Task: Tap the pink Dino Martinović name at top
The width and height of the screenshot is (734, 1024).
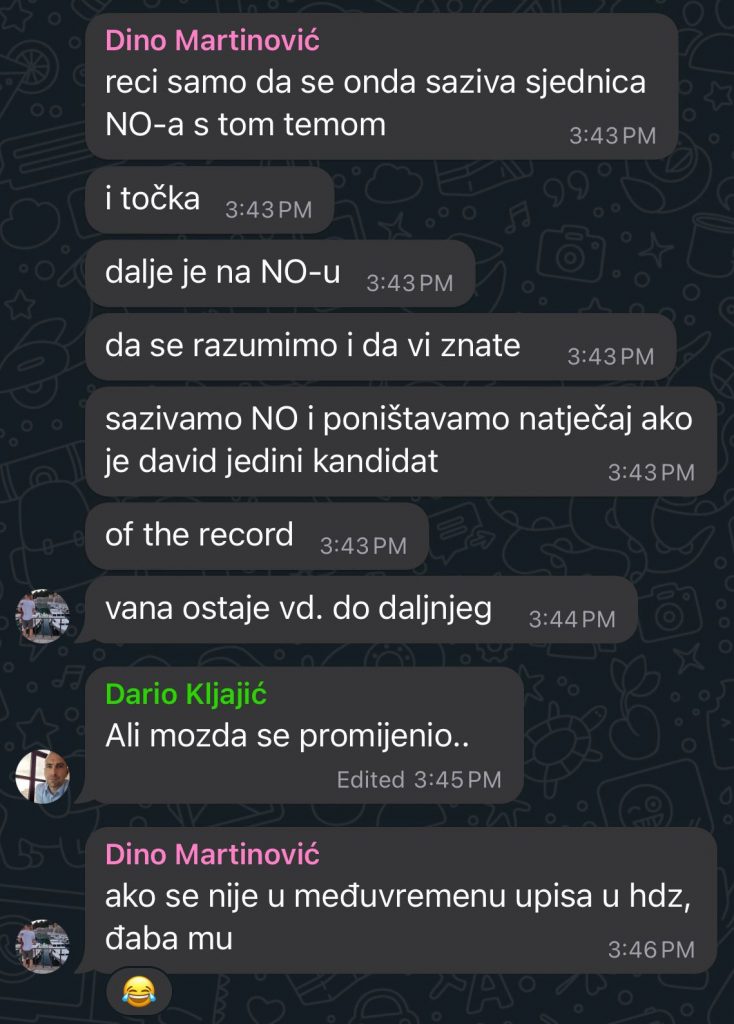Action: [212, 40]
